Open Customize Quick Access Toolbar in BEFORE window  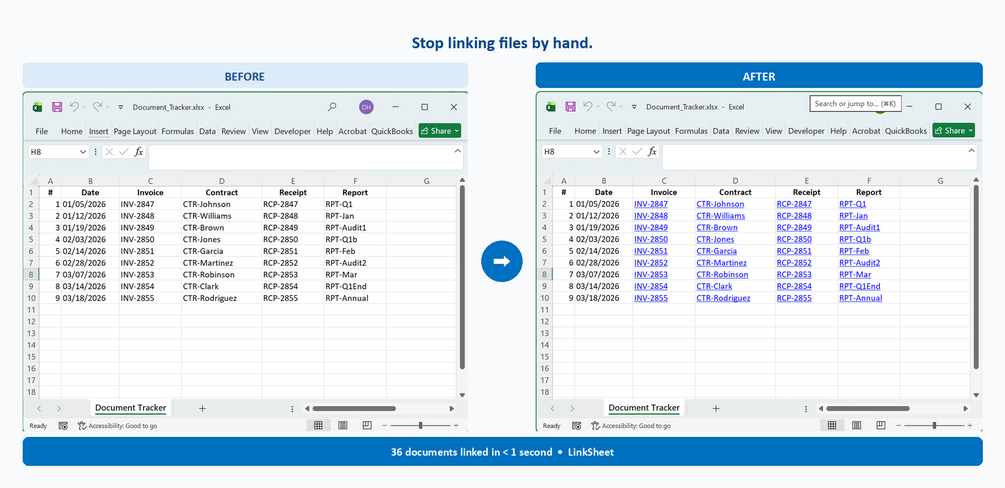(x=120, y=107)
